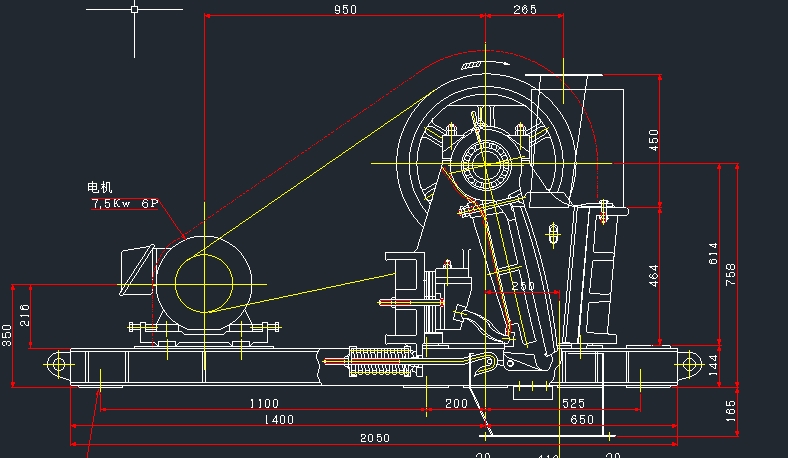The image size is (788, 458).
Task: Select the 265 dimension text
Action: pyautogui.click(x=525, y=10)
